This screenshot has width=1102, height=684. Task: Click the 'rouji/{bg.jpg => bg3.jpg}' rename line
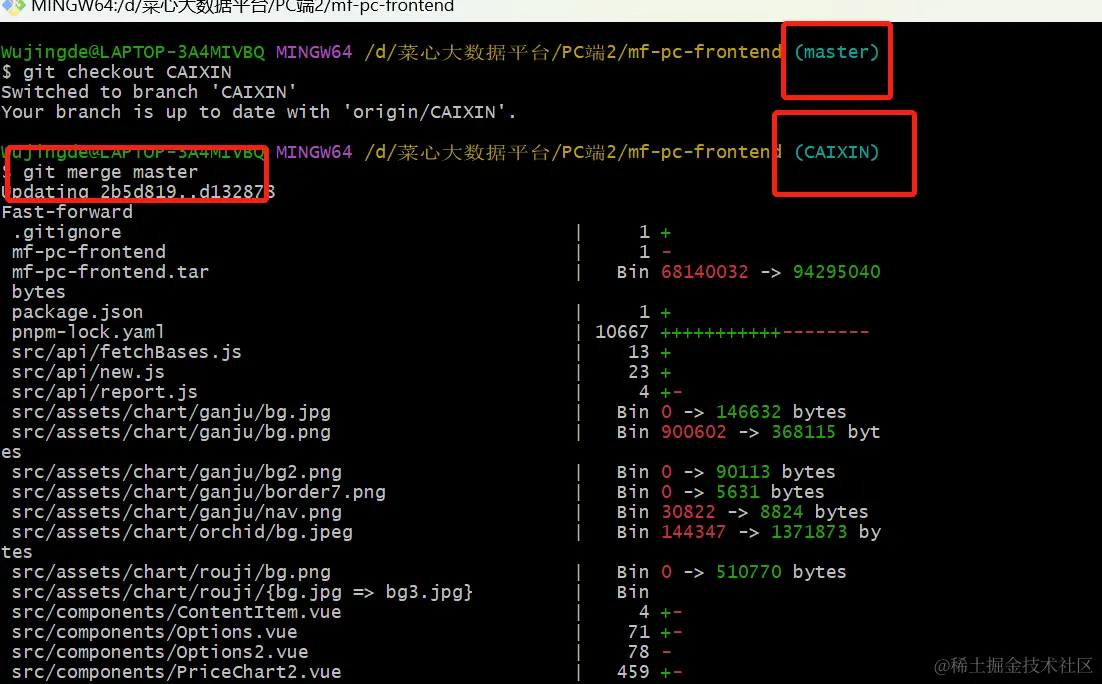(242, 592)
